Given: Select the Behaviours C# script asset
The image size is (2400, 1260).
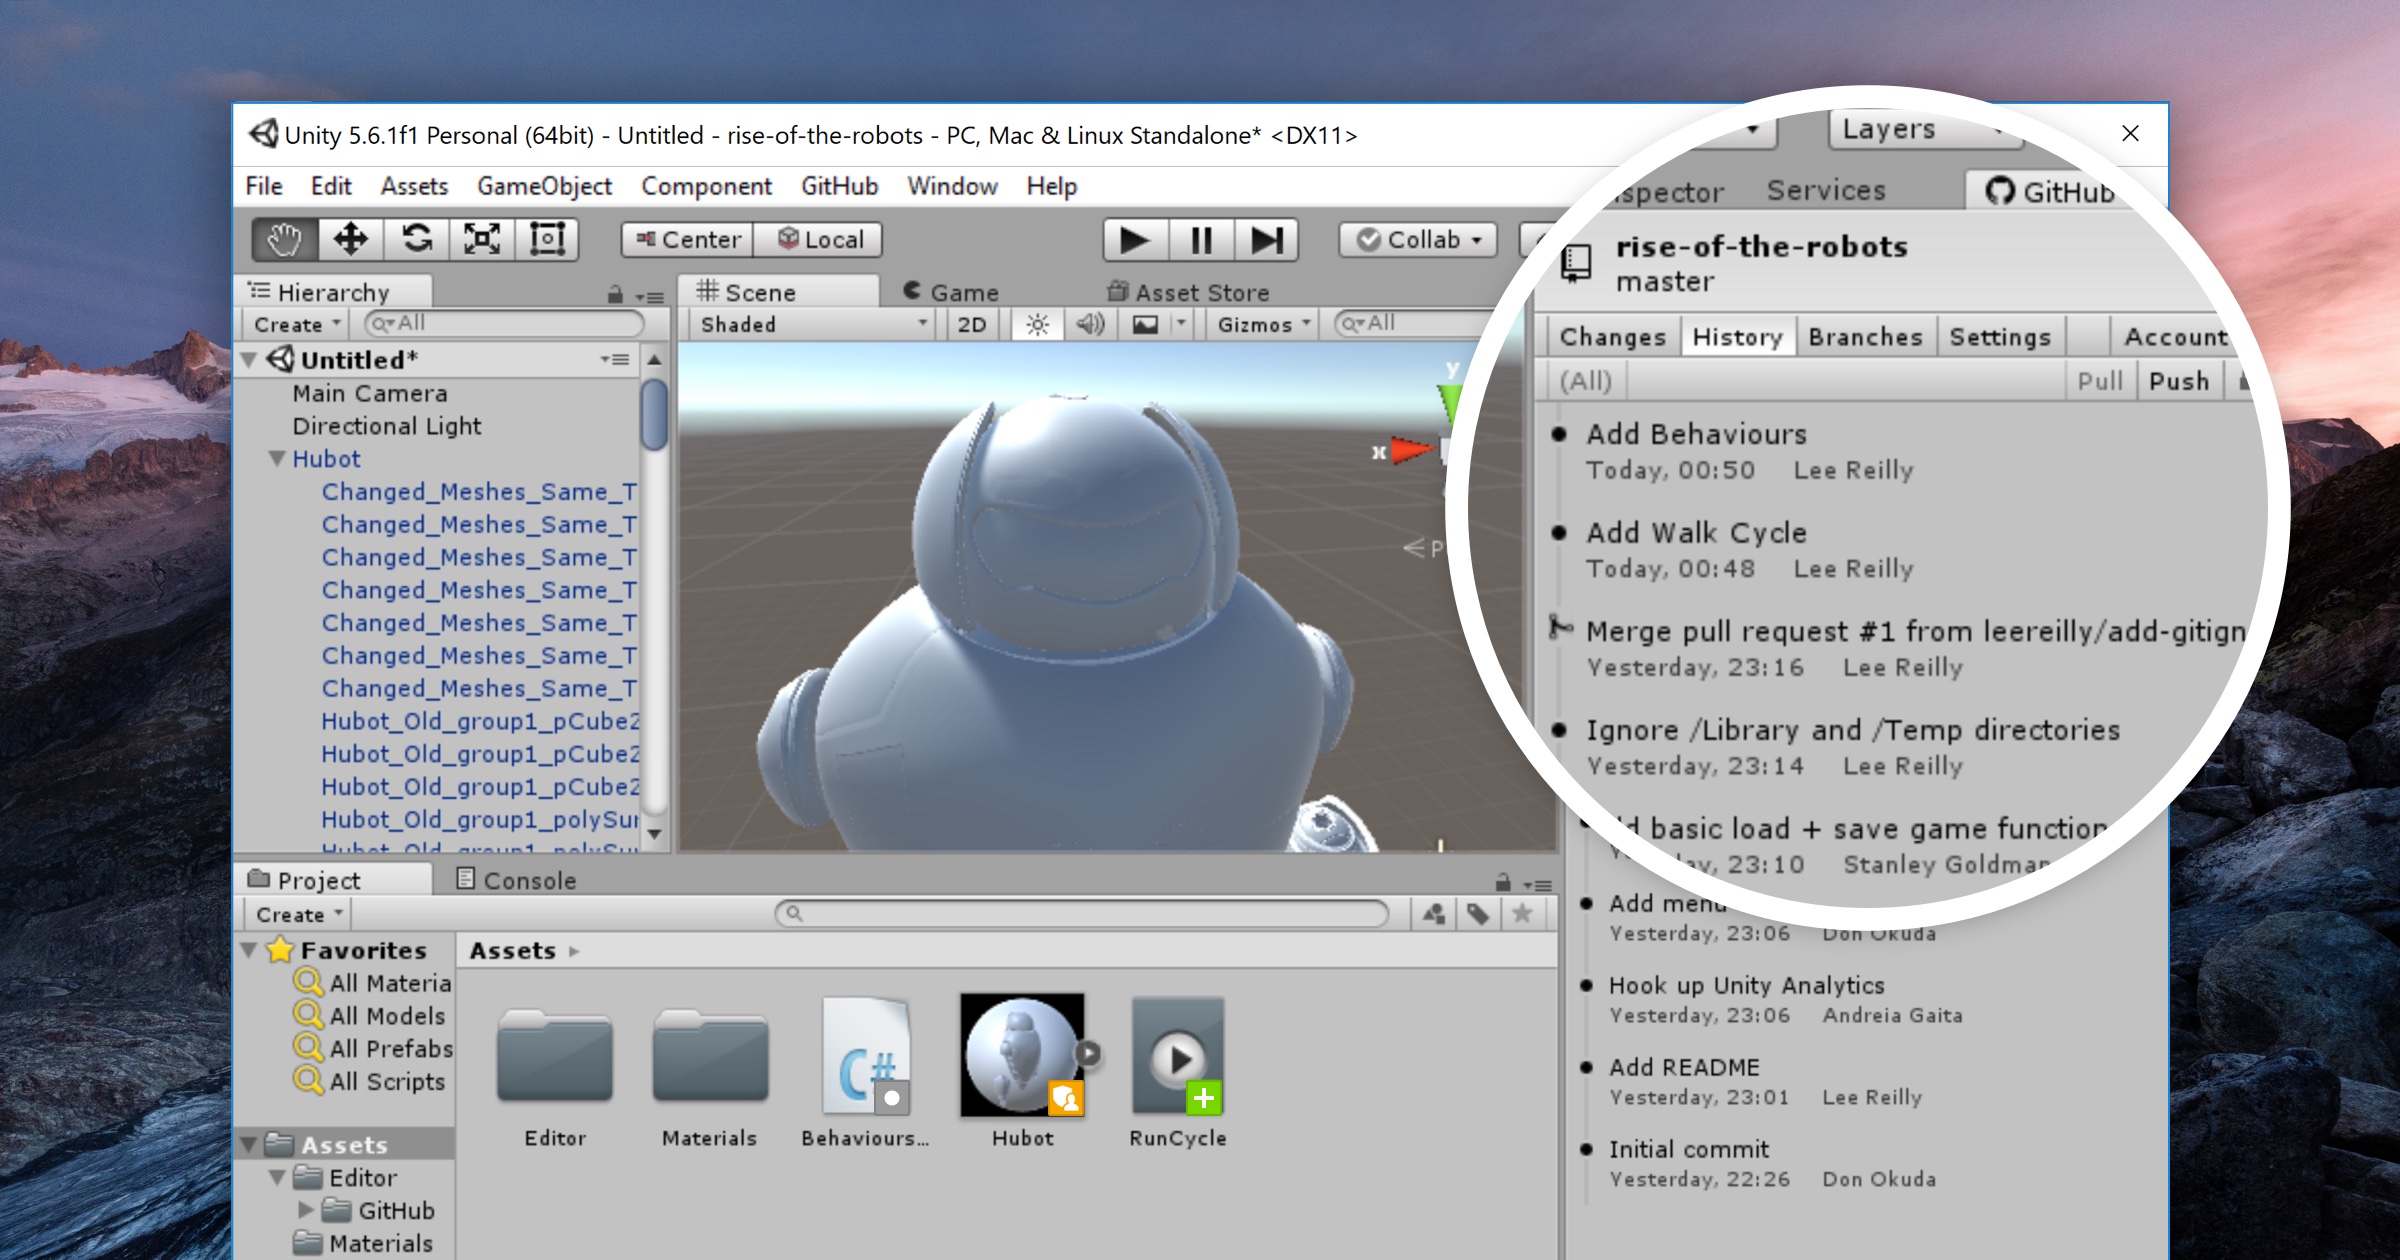Looking at the screenshot, I should [866, 1073].
